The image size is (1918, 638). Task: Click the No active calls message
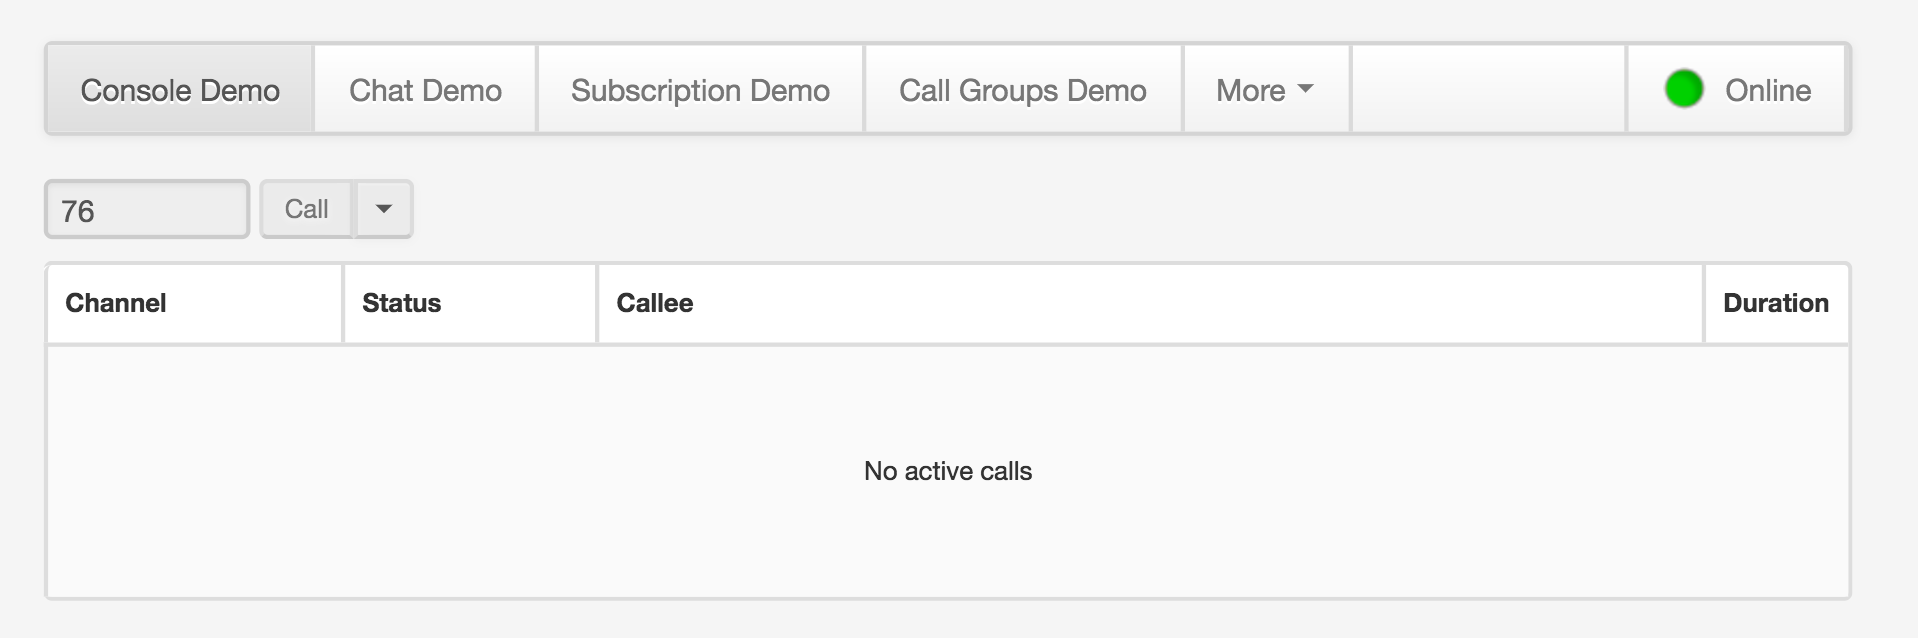(x=947, y=471)
